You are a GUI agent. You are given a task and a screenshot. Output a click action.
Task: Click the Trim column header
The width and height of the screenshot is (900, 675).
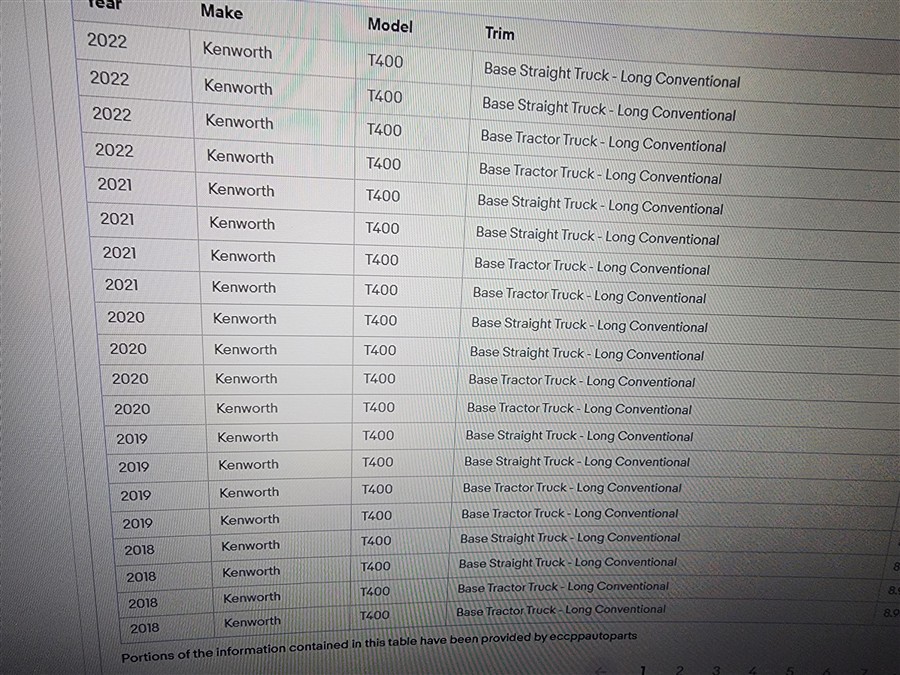pos(500,34)
